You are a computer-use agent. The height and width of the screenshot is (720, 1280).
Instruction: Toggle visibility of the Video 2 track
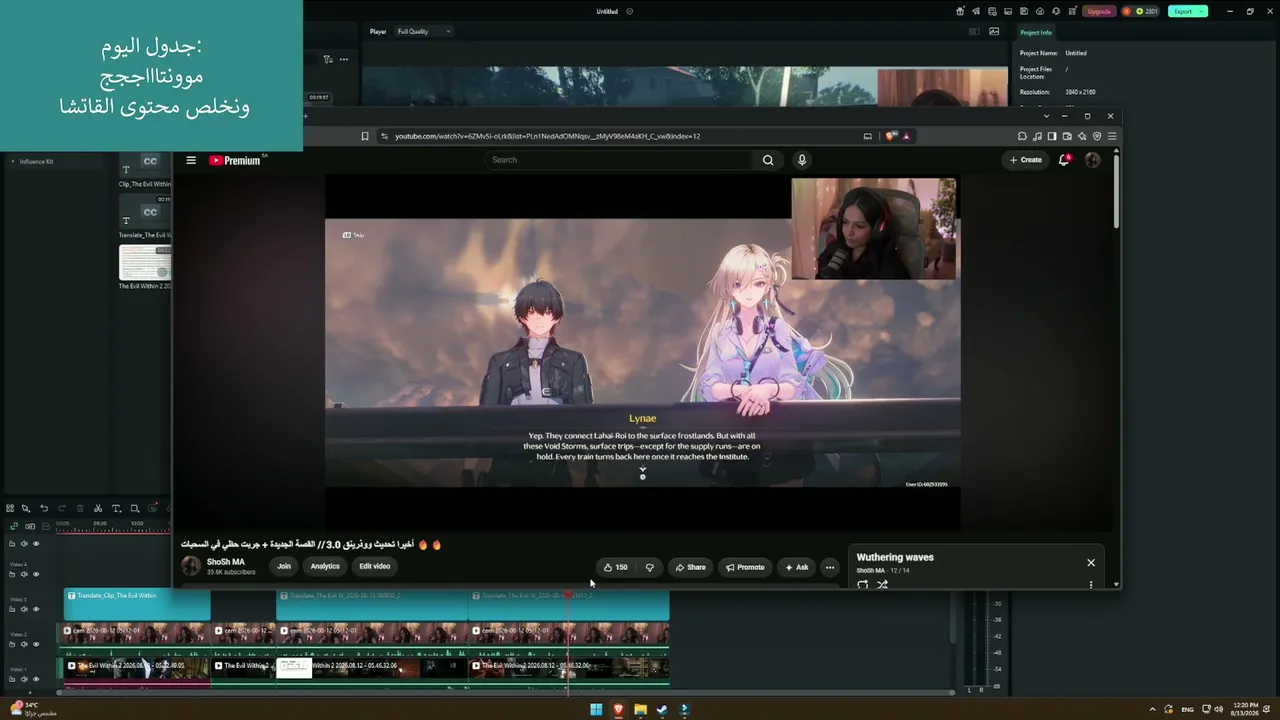tap(36, 644)
